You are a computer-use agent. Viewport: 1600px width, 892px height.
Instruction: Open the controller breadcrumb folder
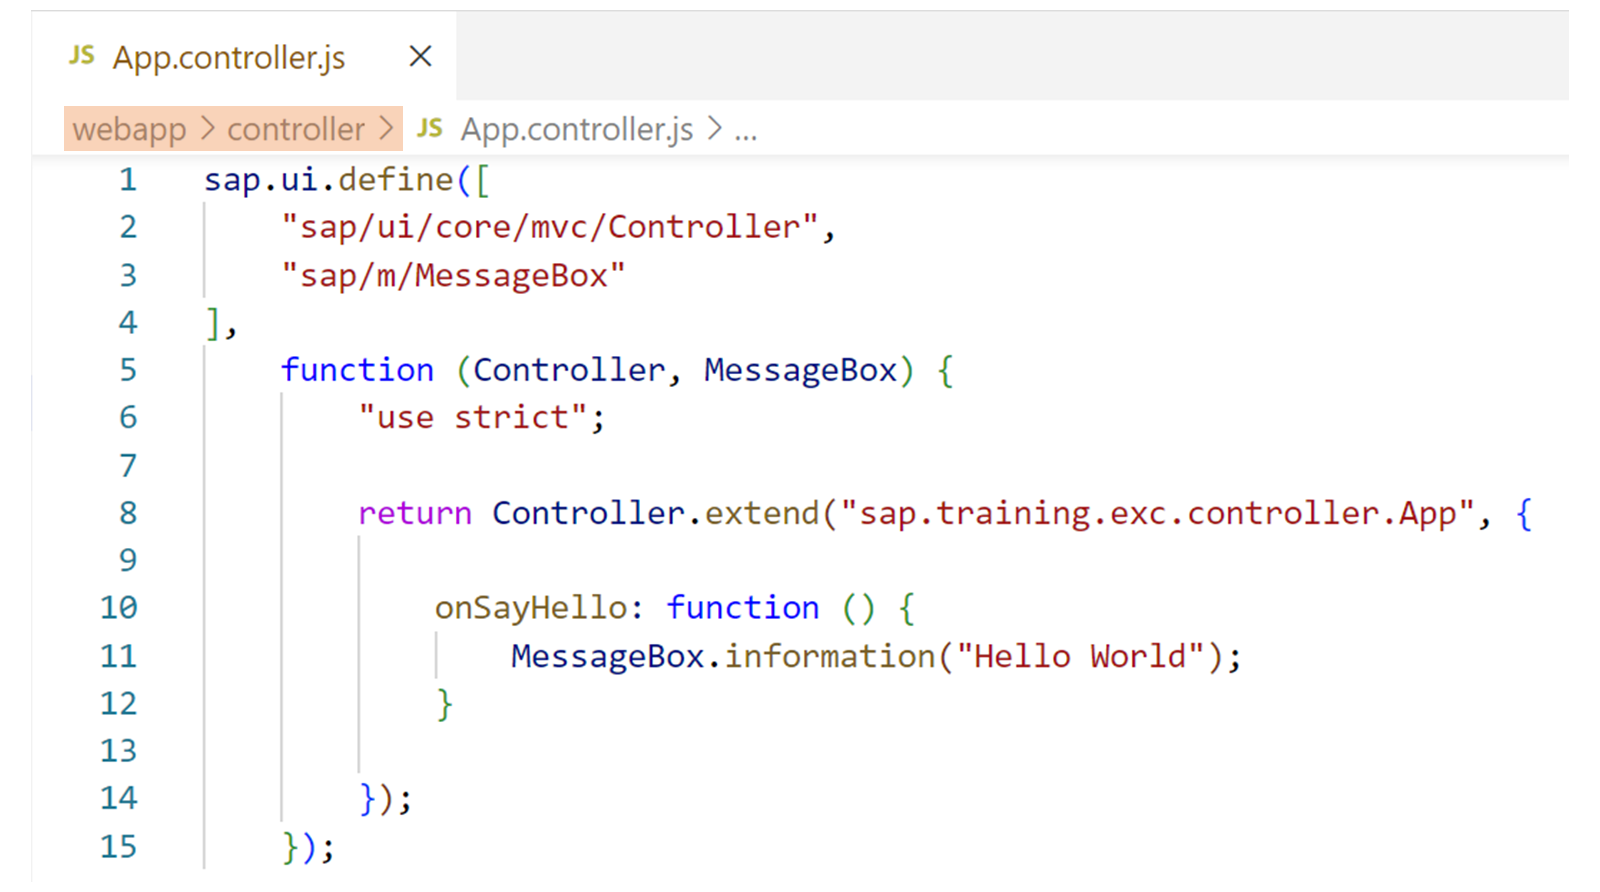click(296, 129)
